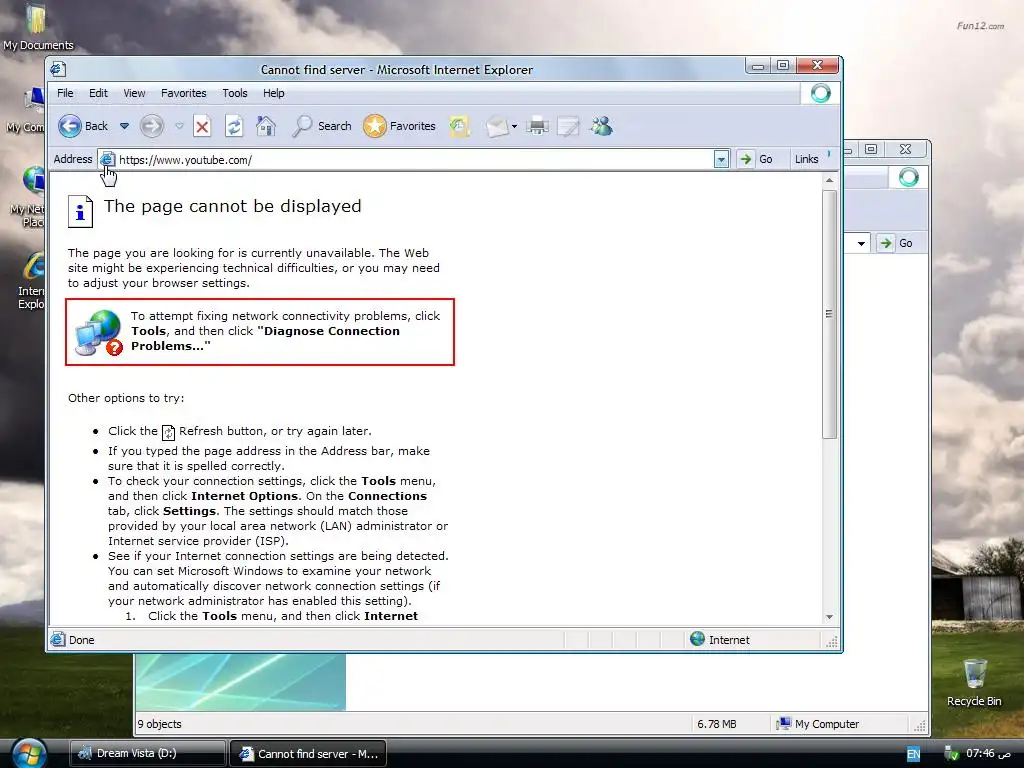Go to the Home page icon

click(266, 125)
